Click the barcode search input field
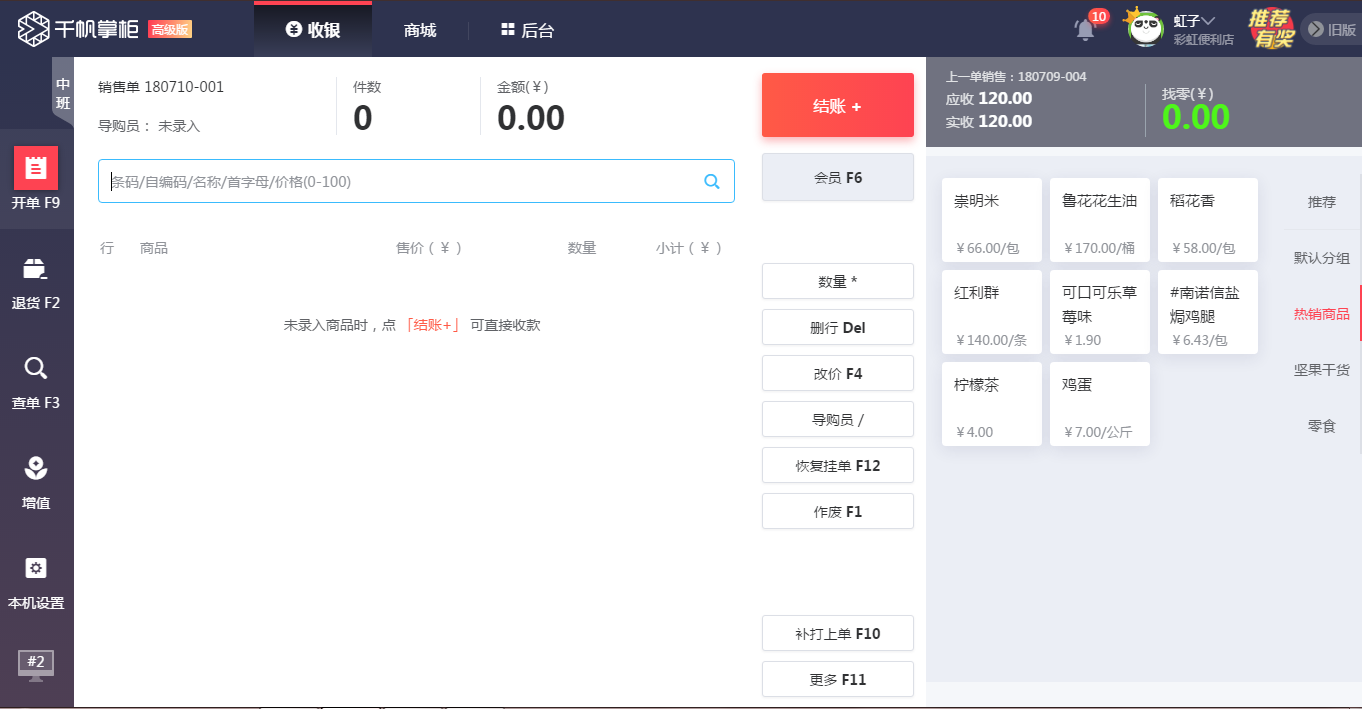This screenshot has width=1362, height=709. click(x=400, y=181)
